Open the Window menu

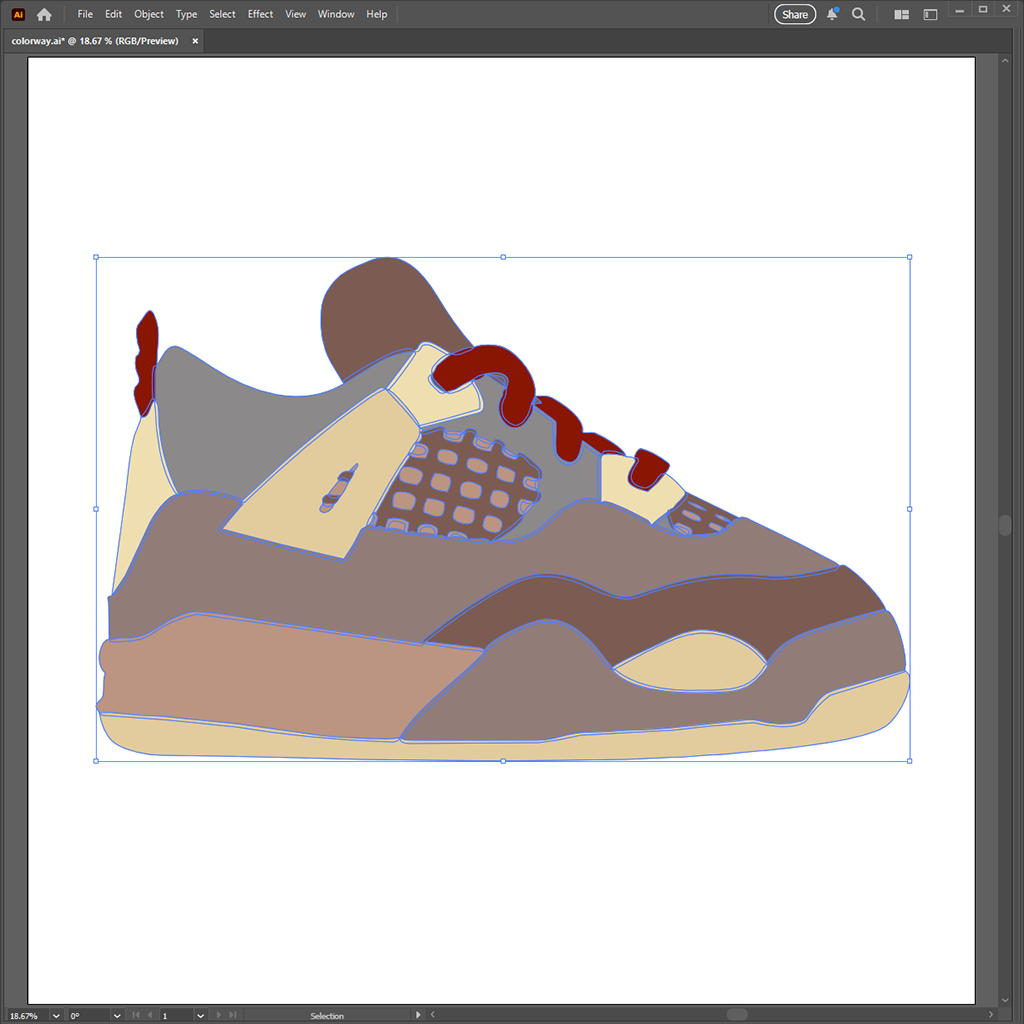(x=335, y=14)
